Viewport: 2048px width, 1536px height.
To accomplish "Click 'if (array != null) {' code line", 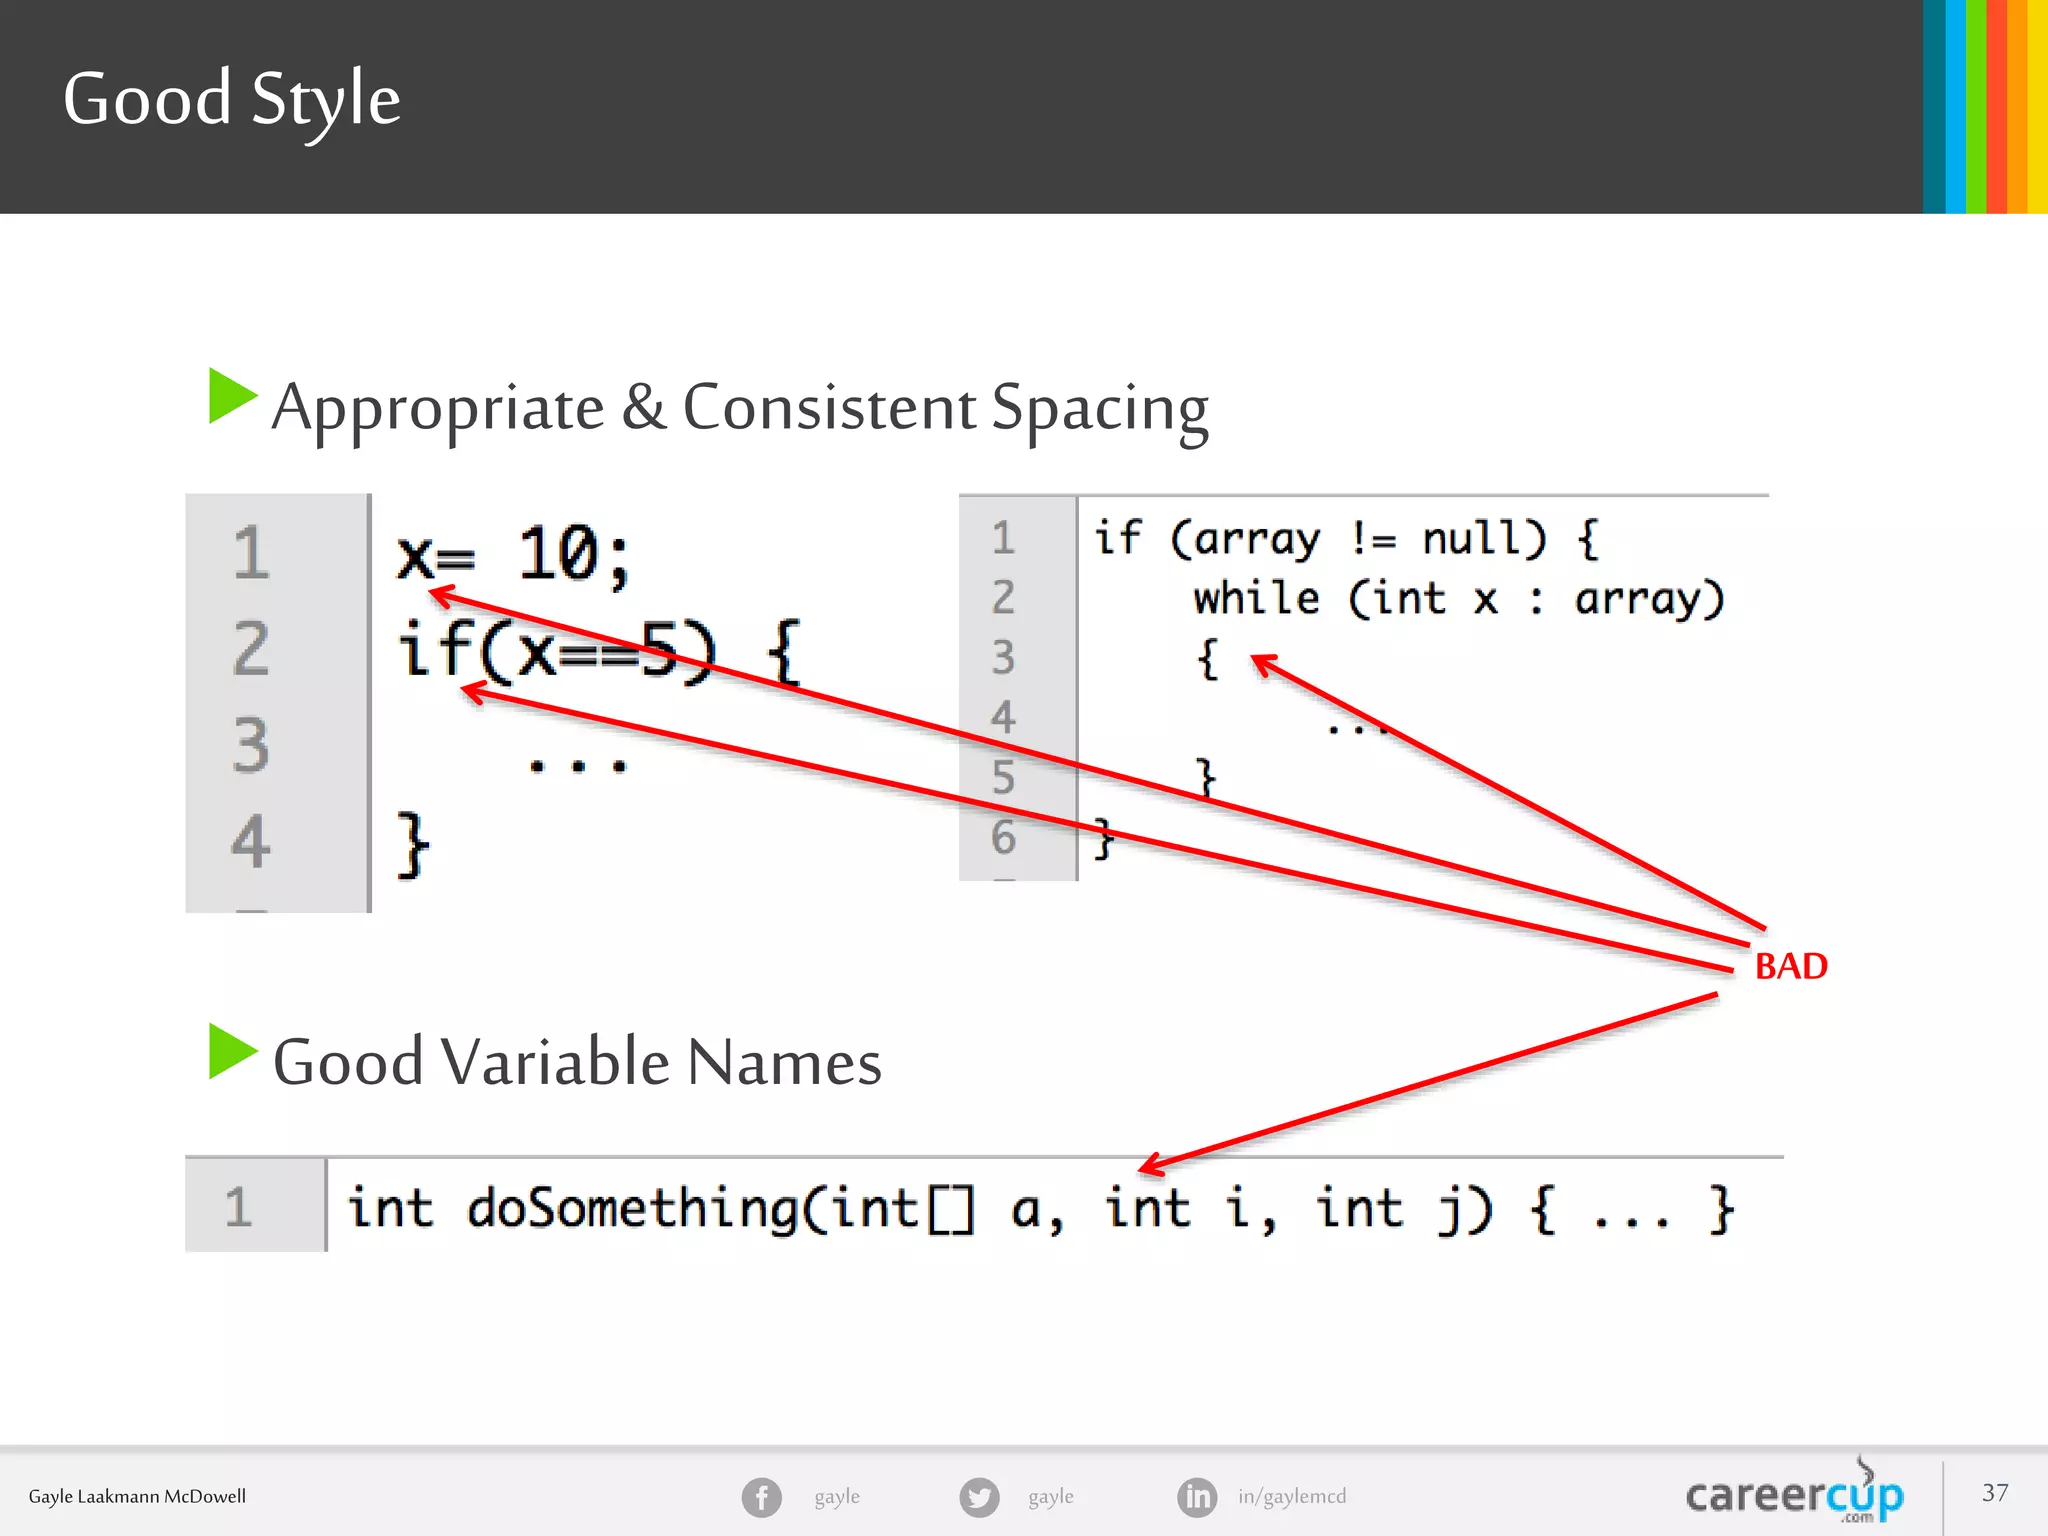I will coord(1346,539).
